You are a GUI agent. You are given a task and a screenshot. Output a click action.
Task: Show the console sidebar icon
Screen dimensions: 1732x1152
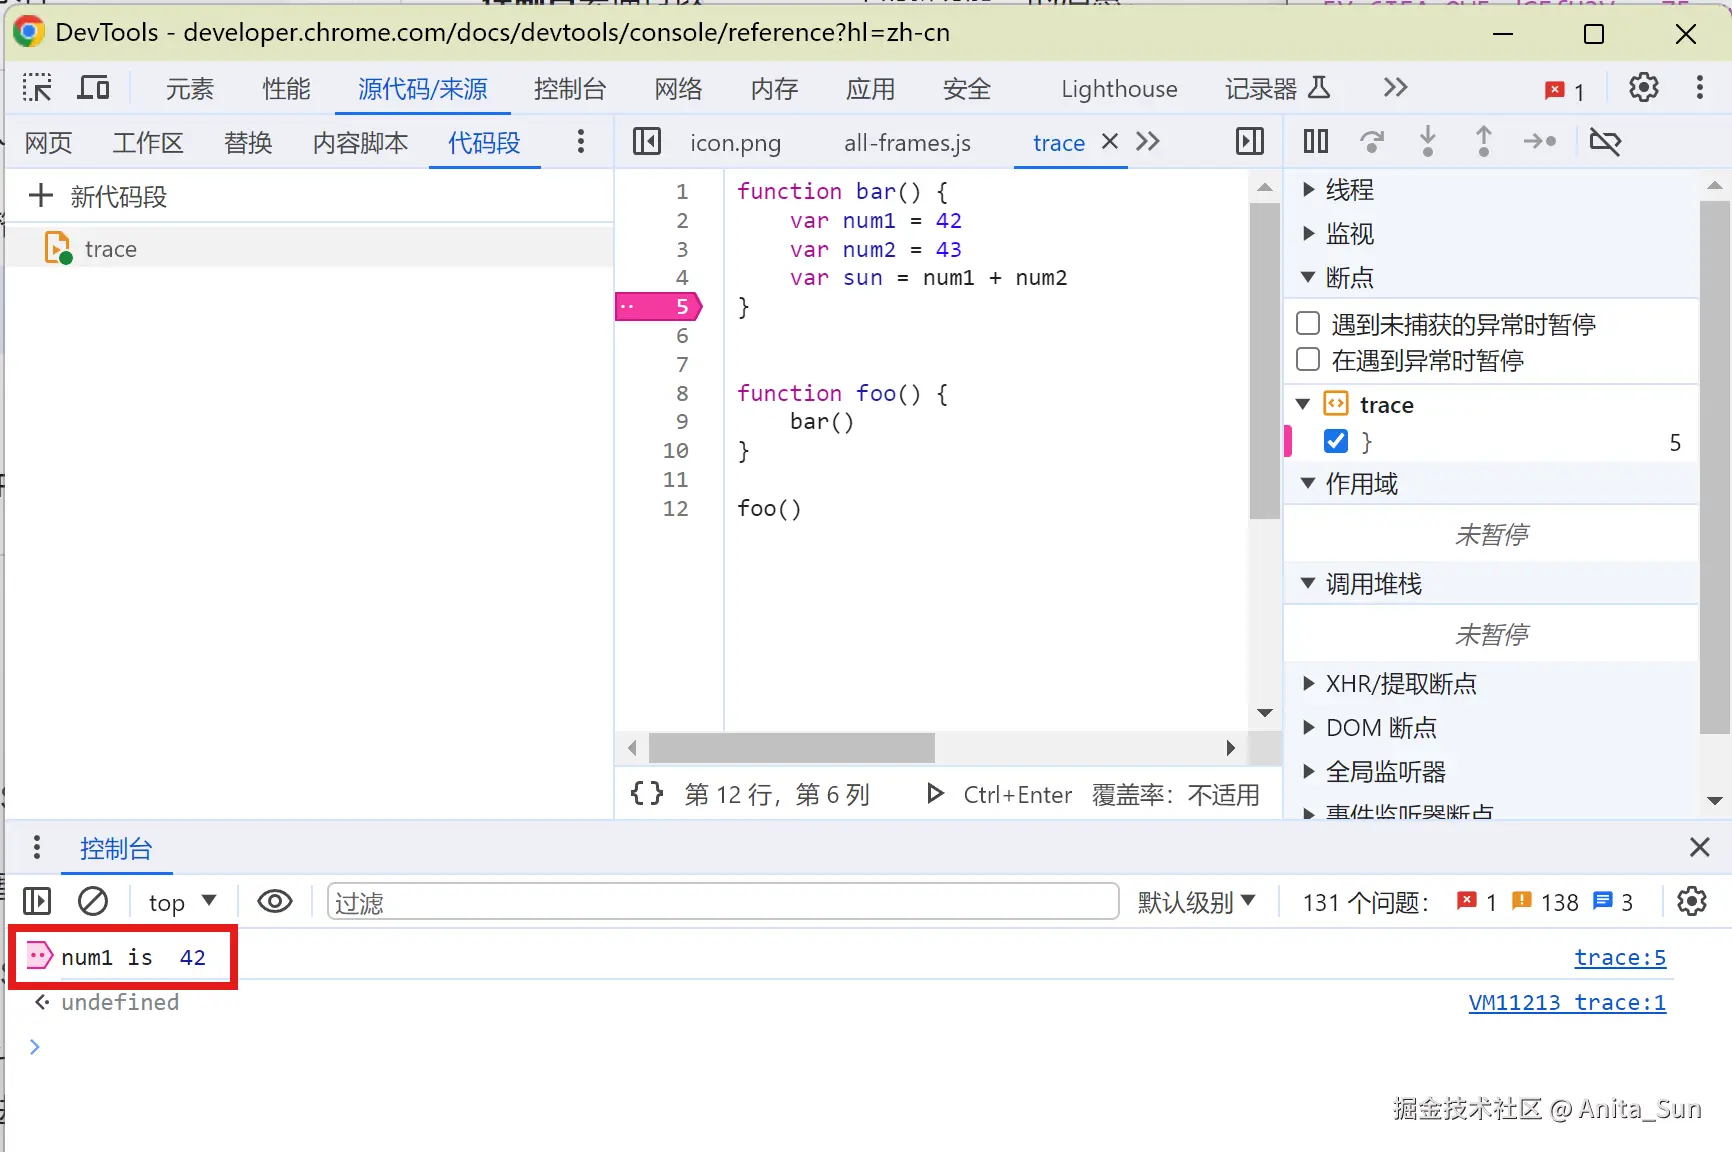pyautogui.click(x=37, y=902)
